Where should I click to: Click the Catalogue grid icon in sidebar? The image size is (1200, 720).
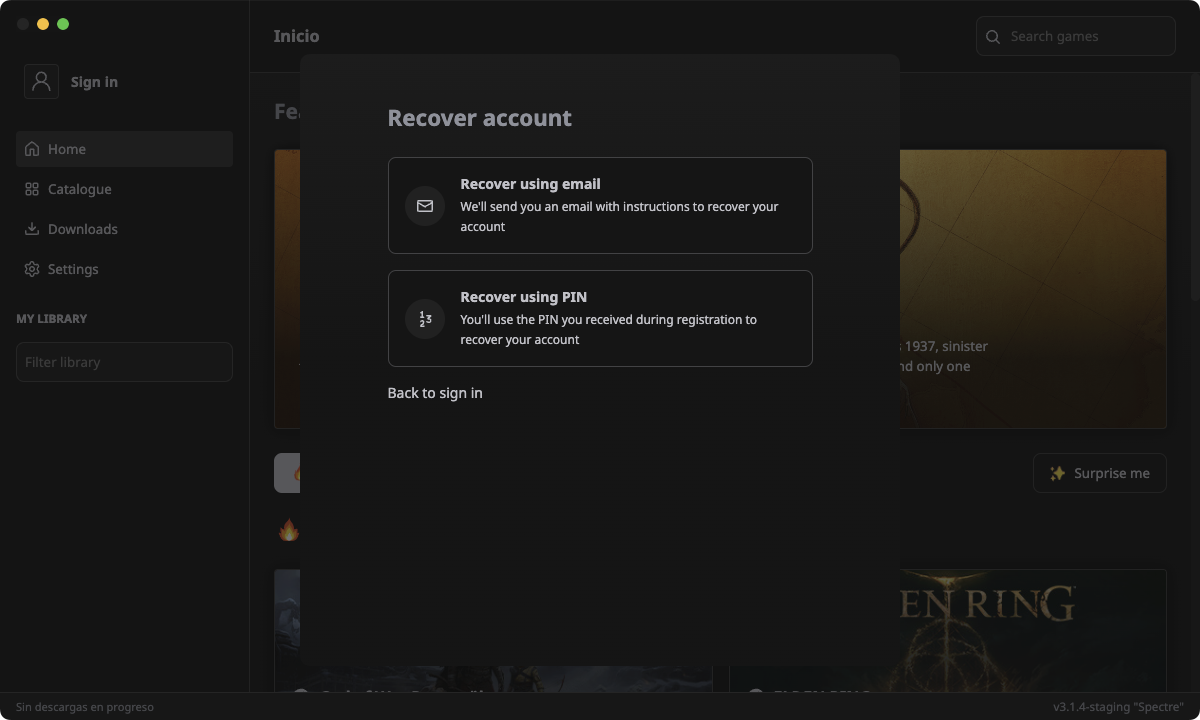coord(32,189)
